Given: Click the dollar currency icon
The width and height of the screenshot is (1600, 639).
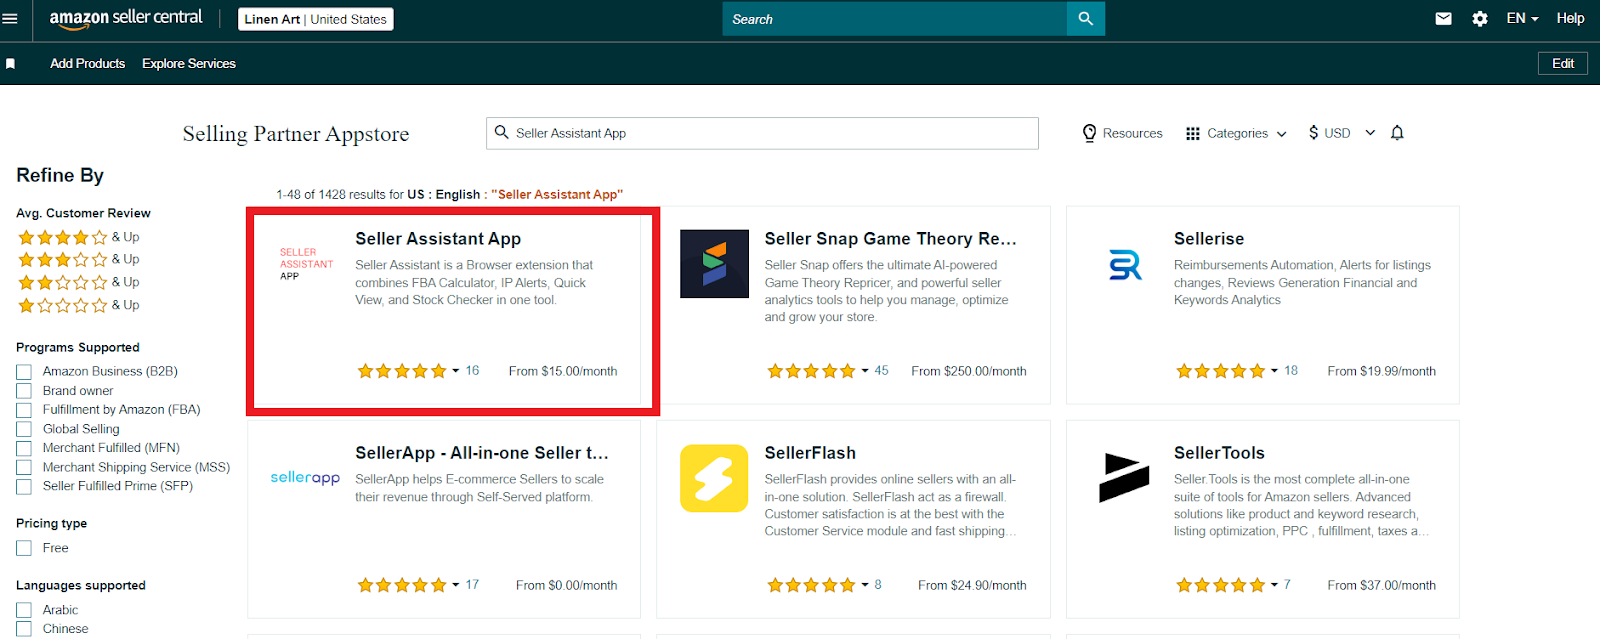Looking at the screenshot, I should [1313, 133].
